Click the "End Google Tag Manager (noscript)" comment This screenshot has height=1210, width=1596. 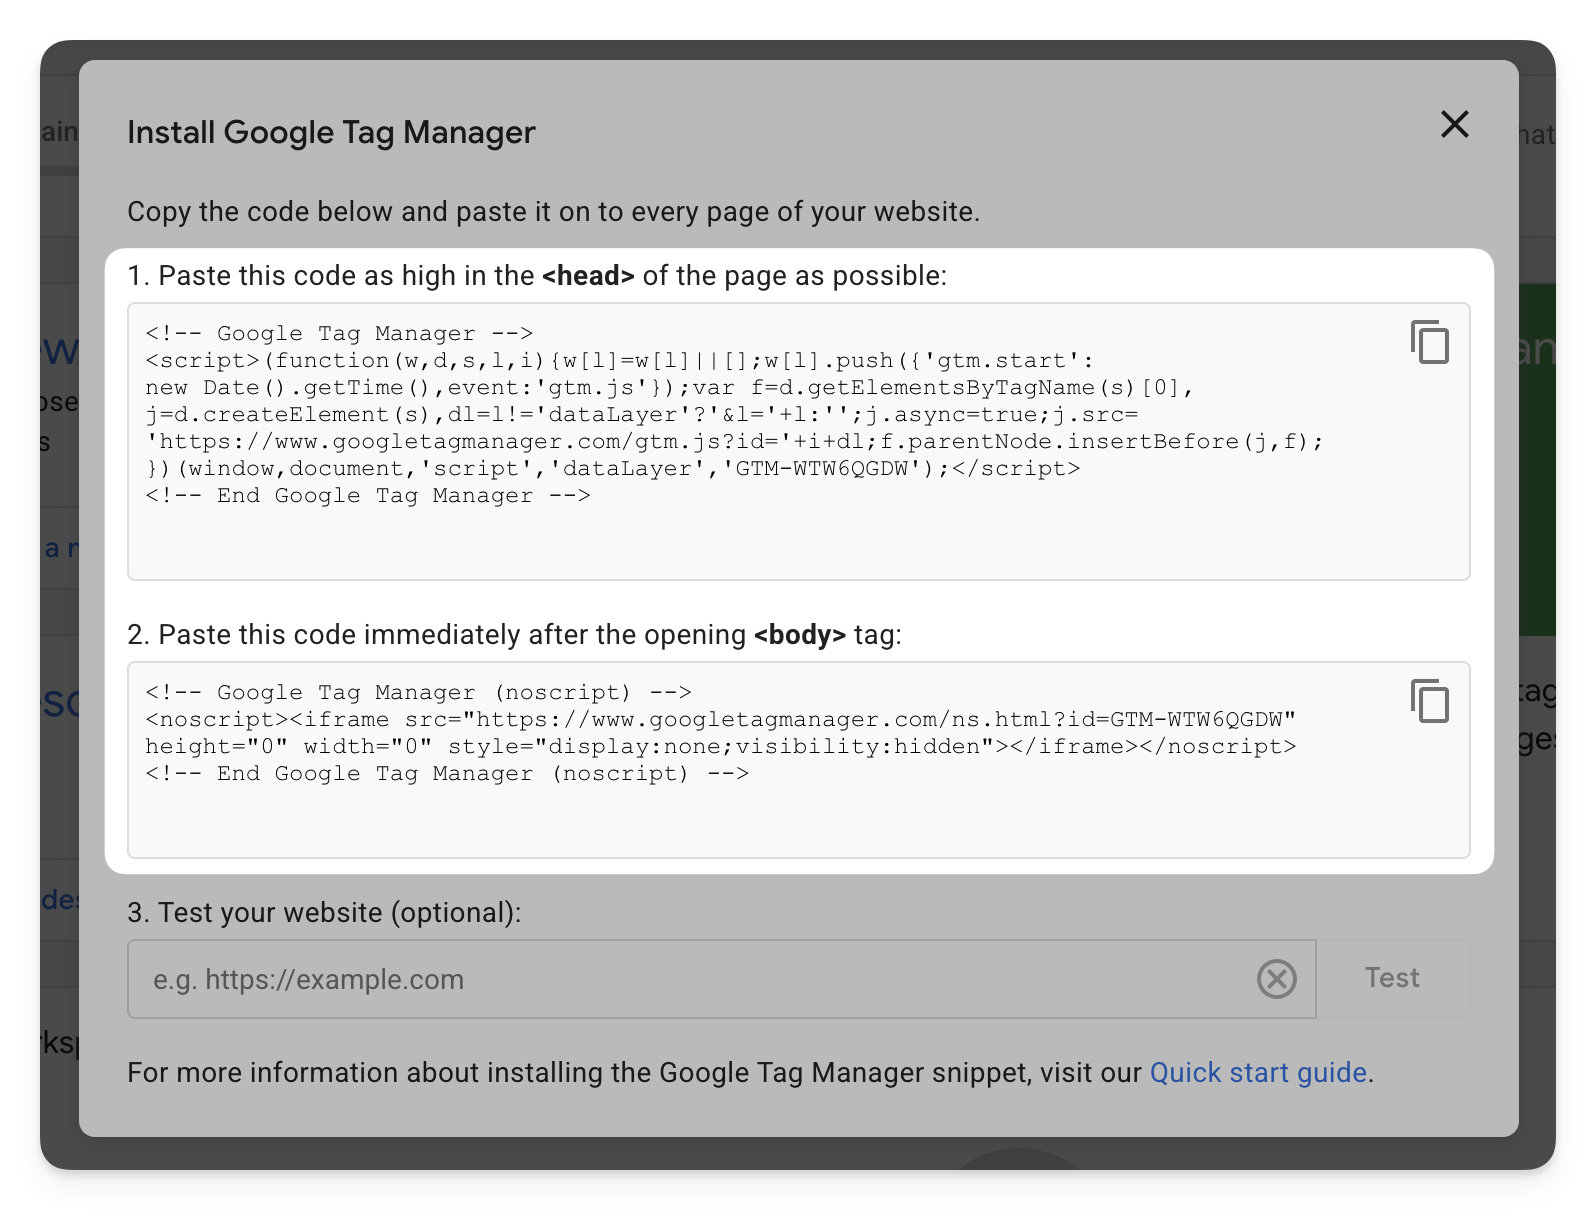pyautogui.click(x=447, y=774)
